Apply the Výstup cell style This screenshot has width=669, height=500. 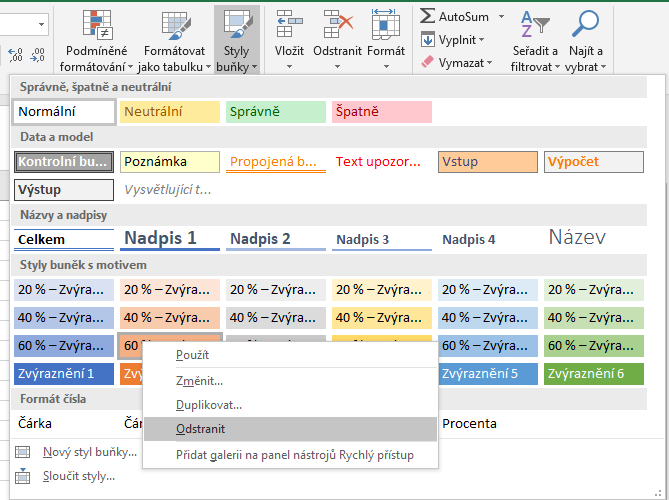click(x=64, y=189)
